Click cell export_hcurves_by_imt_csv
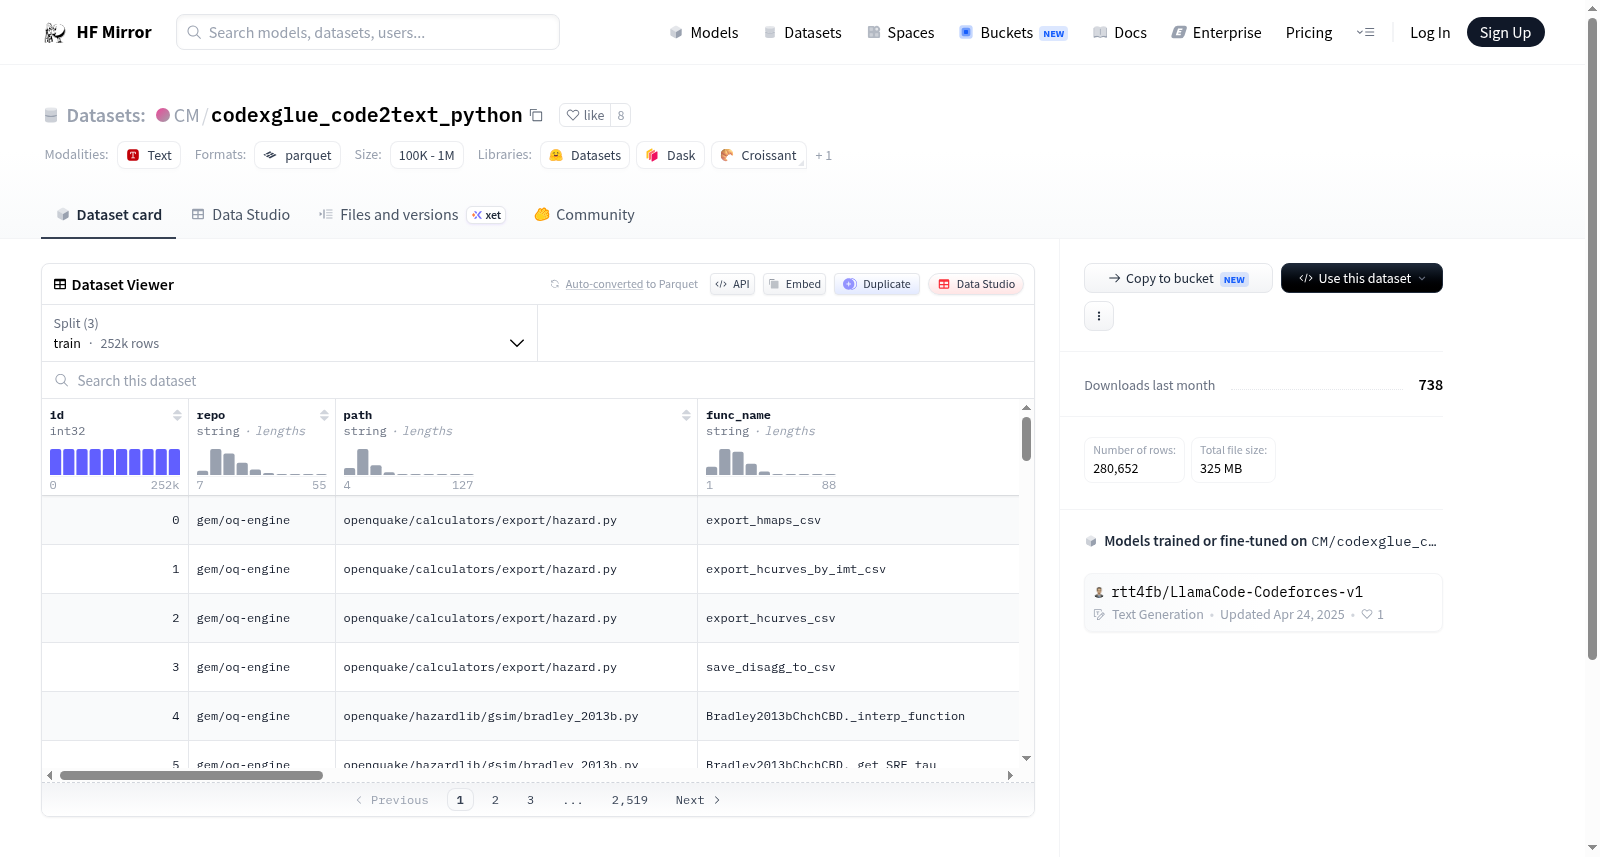The image size is (1600, 857). point(858,569)
